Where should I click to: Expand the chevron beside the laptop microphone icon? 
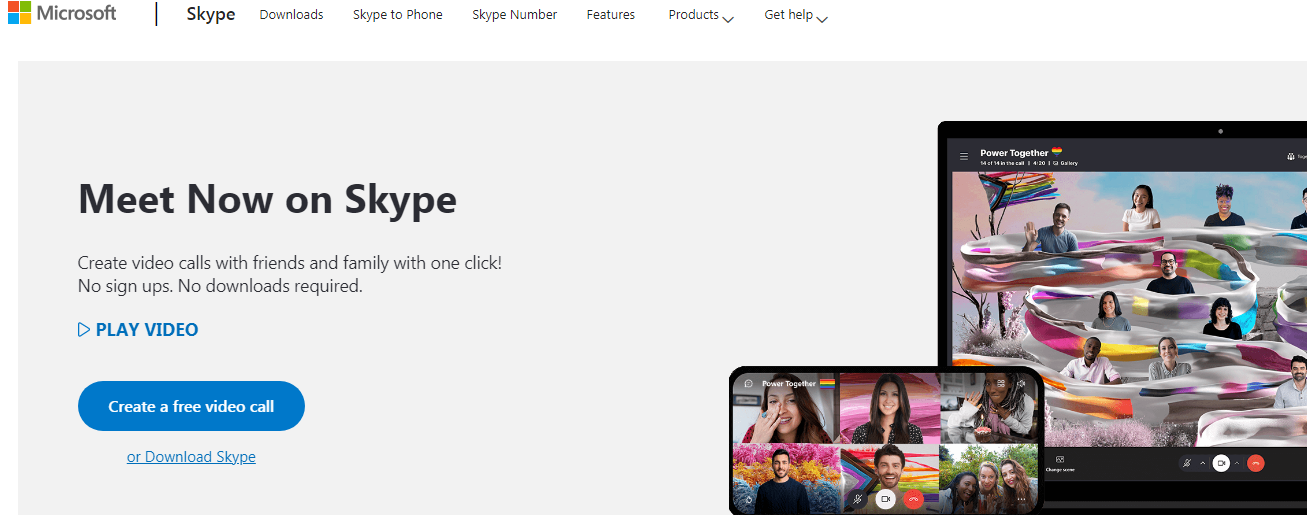1203,463
